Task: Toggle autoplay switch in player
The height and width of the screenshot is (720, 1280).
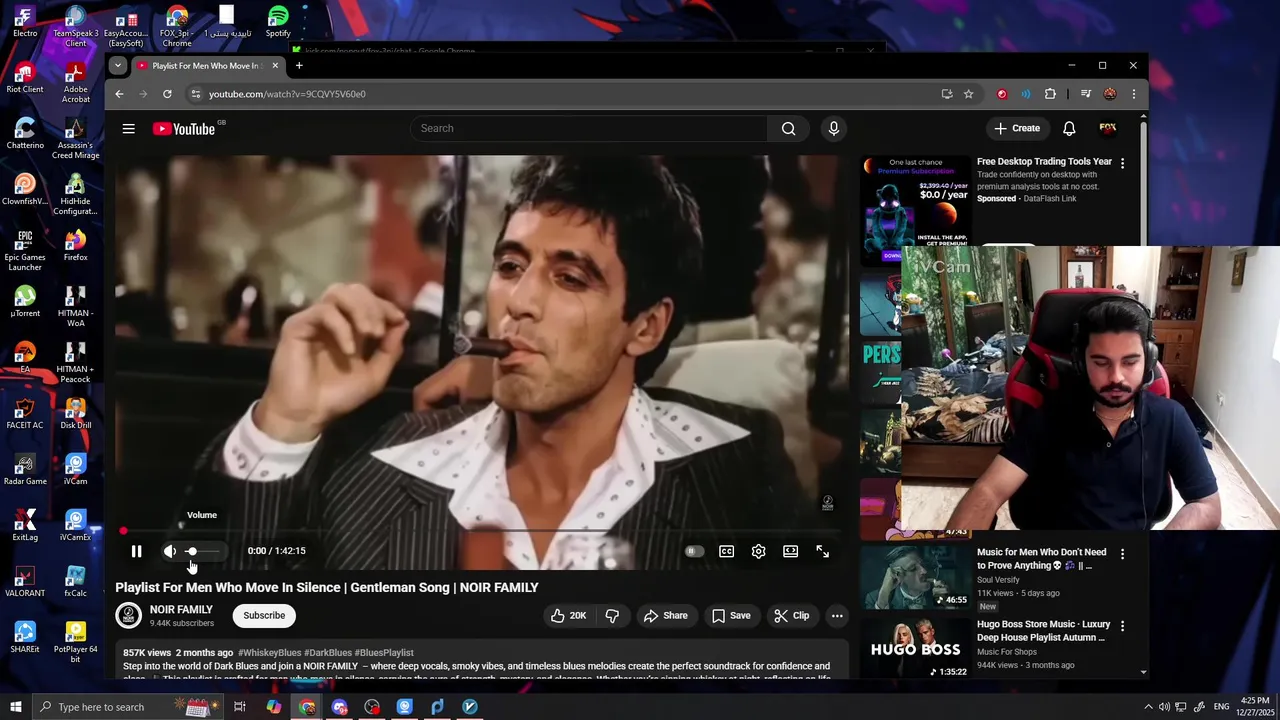Action: click(x=693, y=551)
